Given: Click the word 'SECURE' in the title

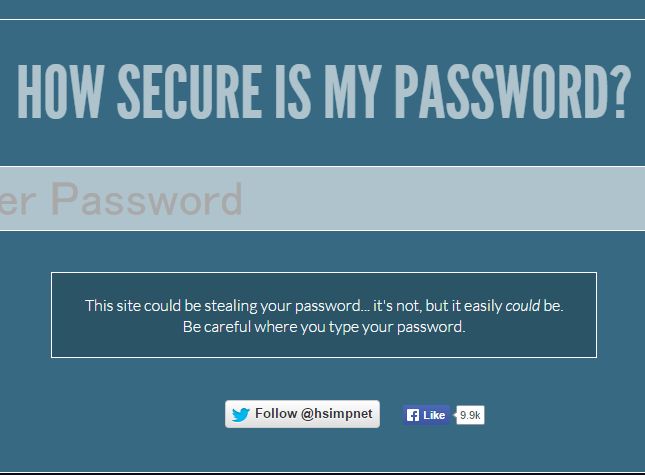Looking at the screenshot, I should pos(190,92).
